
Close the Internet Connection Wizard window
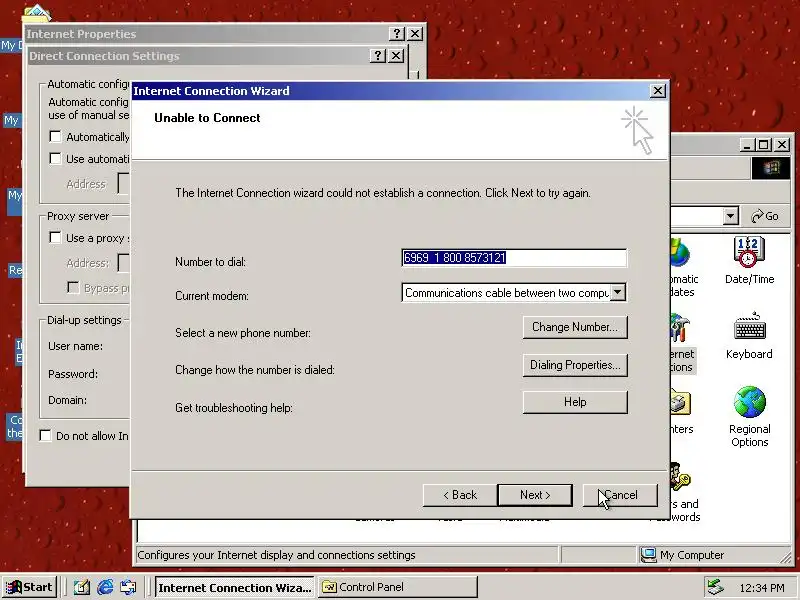click(658, 91)
